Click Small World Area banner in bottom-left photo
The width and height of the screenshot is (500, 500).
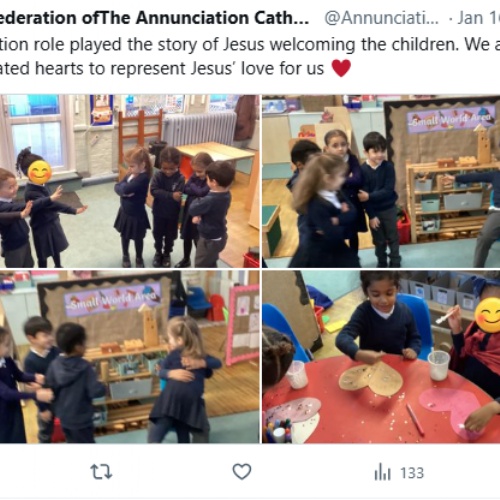pyautogui.click(x=113, y=299)
